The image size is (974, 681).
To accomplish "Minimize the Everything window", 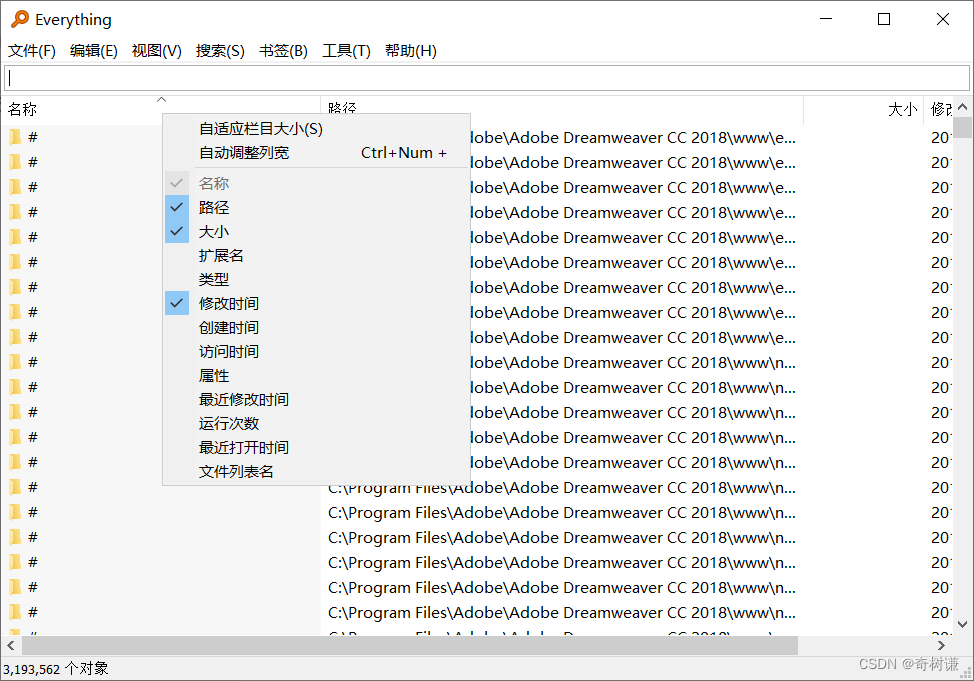I will [826, 19].
